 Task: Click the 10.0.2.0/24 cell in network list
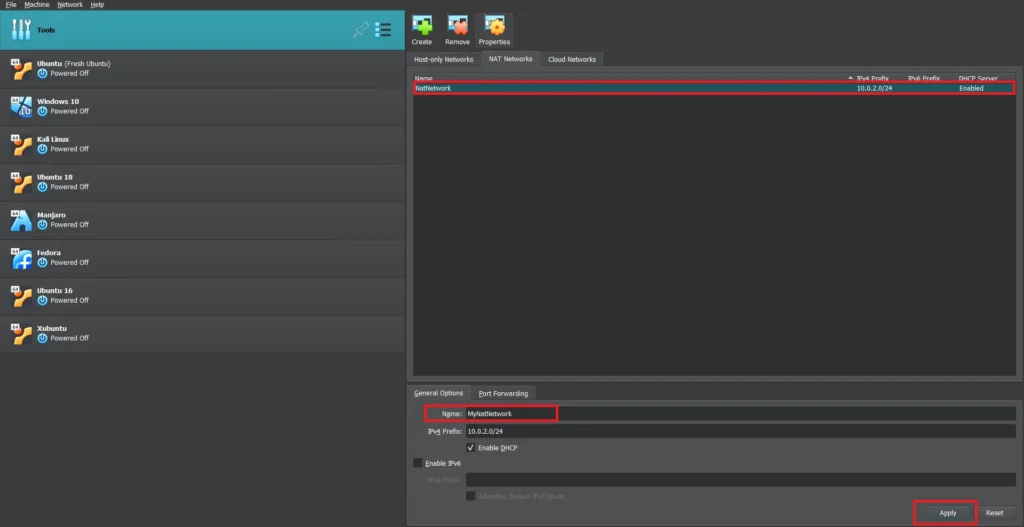click(x=874, y=88)
